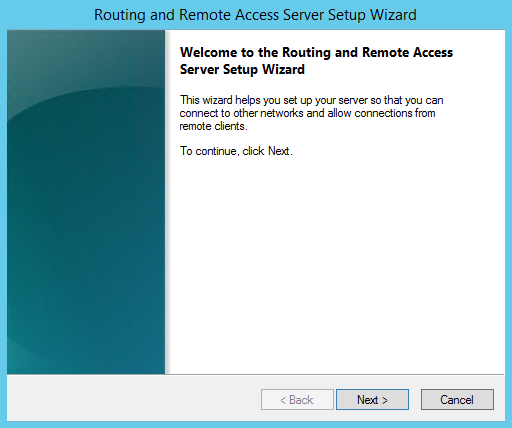Click the Next > button
Image resolution: width=512 pixels, height=428 pixels.
coord(372,399)
